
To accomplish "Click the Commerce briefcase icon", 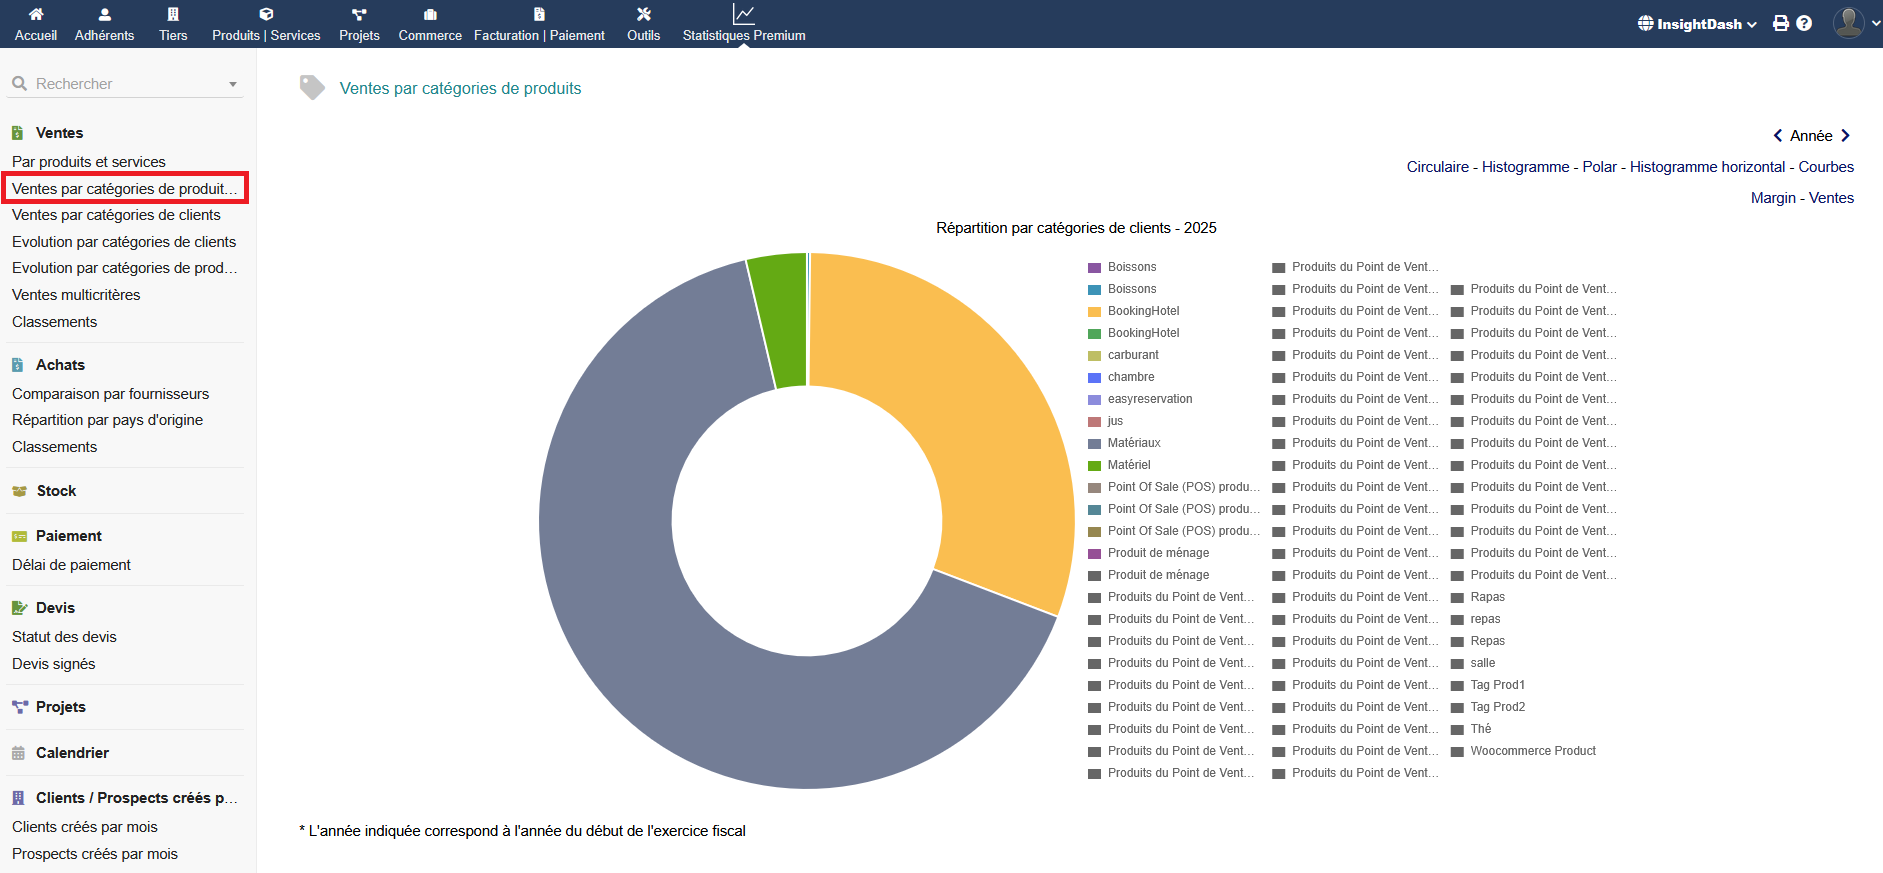I will coord(430,14).
